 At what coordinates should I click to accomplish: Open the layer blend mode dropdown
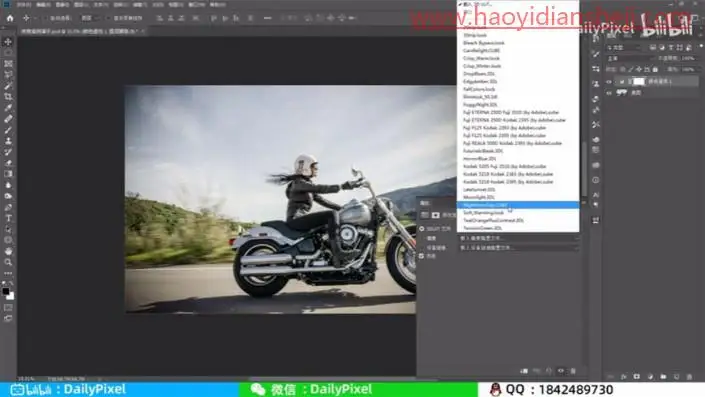coord(630,58)
